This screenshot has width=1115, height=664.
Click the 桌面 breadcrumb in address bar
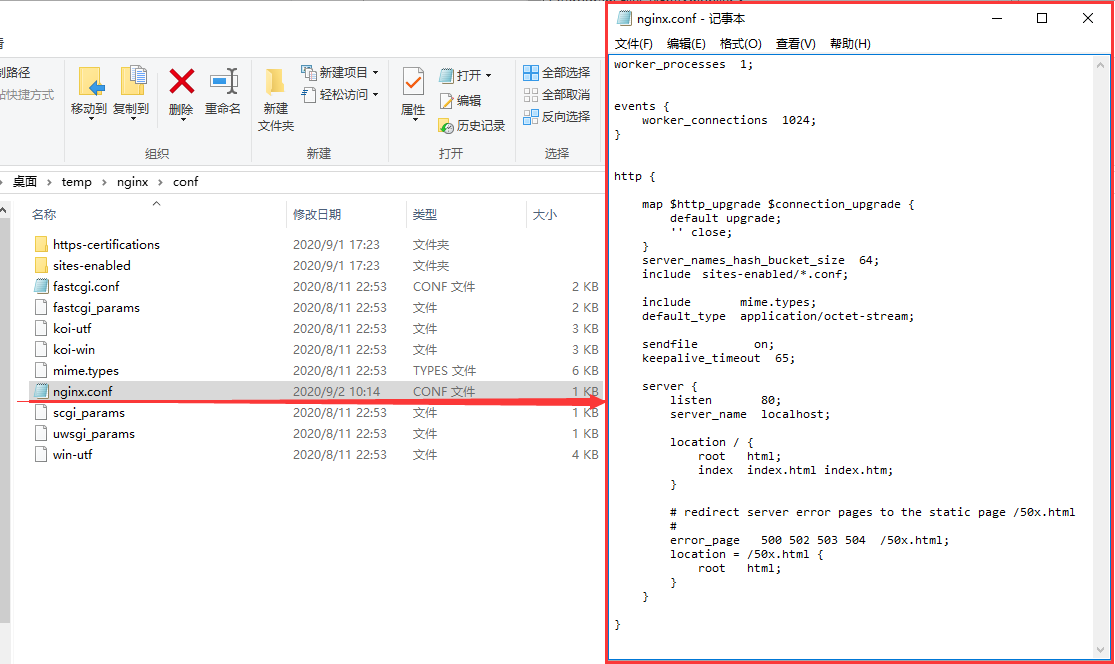(x=25, y=182)
